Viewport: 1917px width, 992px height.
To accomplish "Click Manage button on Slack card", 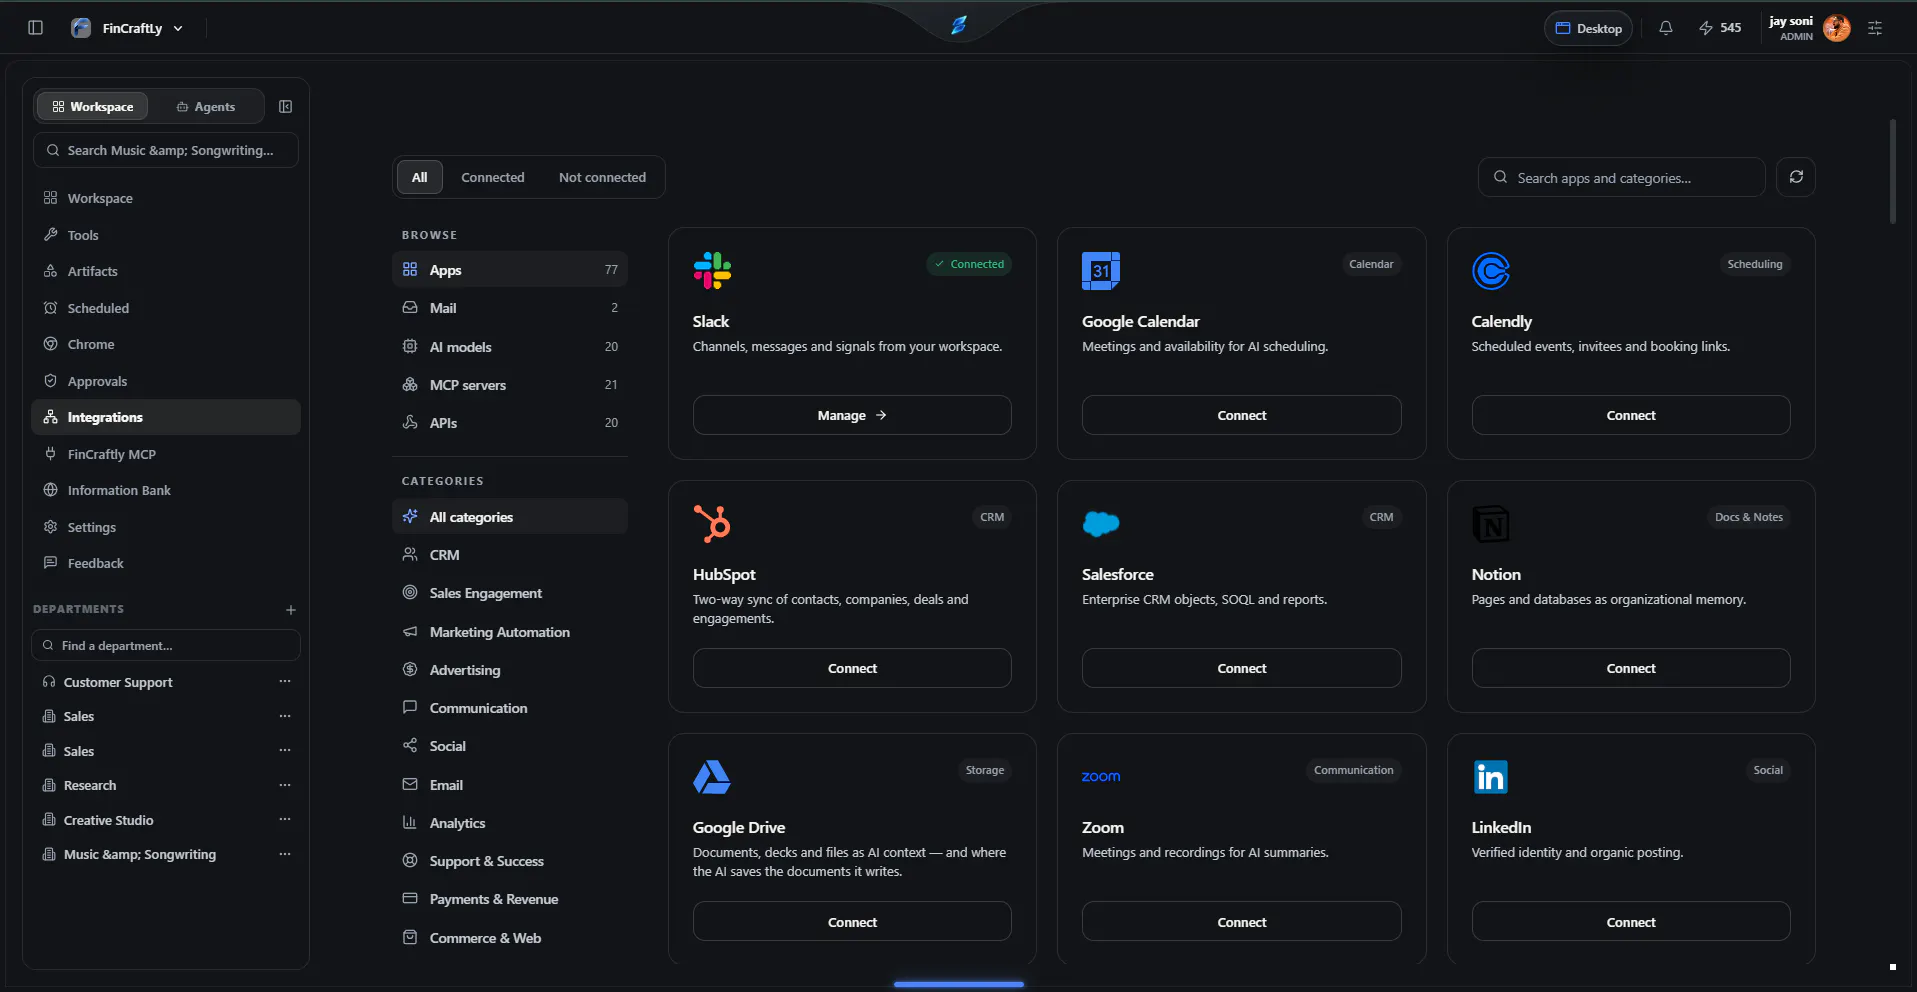I will click(852, 415).
